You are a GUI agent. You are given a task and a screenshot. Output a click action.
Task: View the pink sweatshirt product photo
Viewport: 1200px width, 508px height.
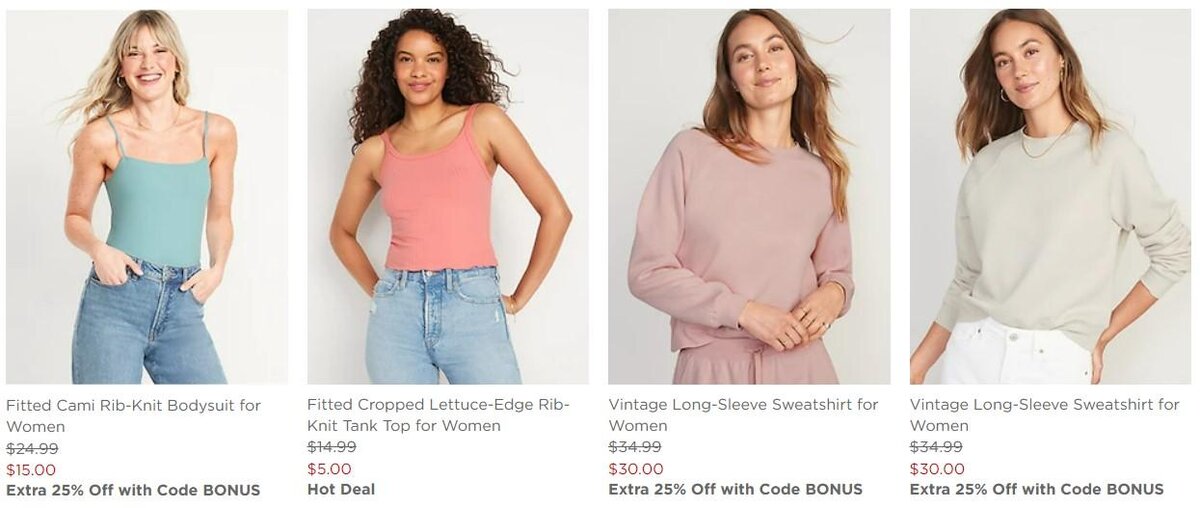click(749, 197)
